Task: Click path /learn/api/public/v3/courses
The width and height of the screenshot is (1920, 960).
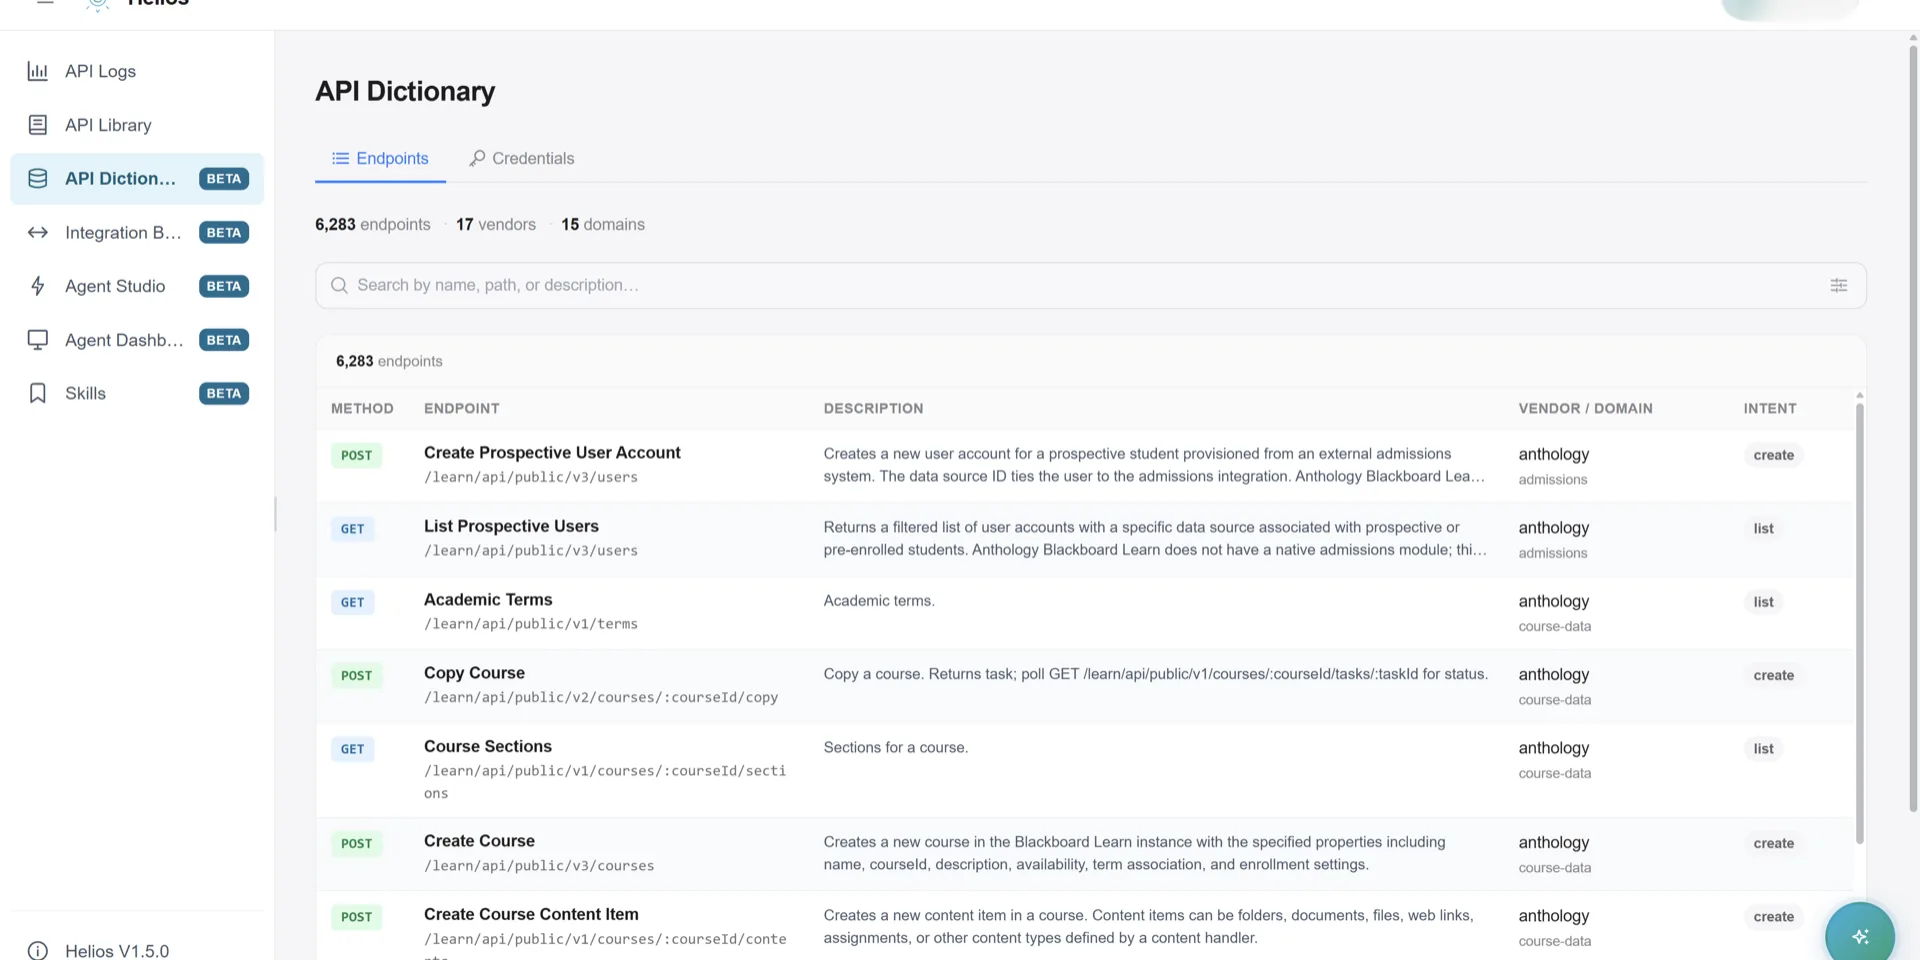Action: pyautogui.click(x=539, y=866)
